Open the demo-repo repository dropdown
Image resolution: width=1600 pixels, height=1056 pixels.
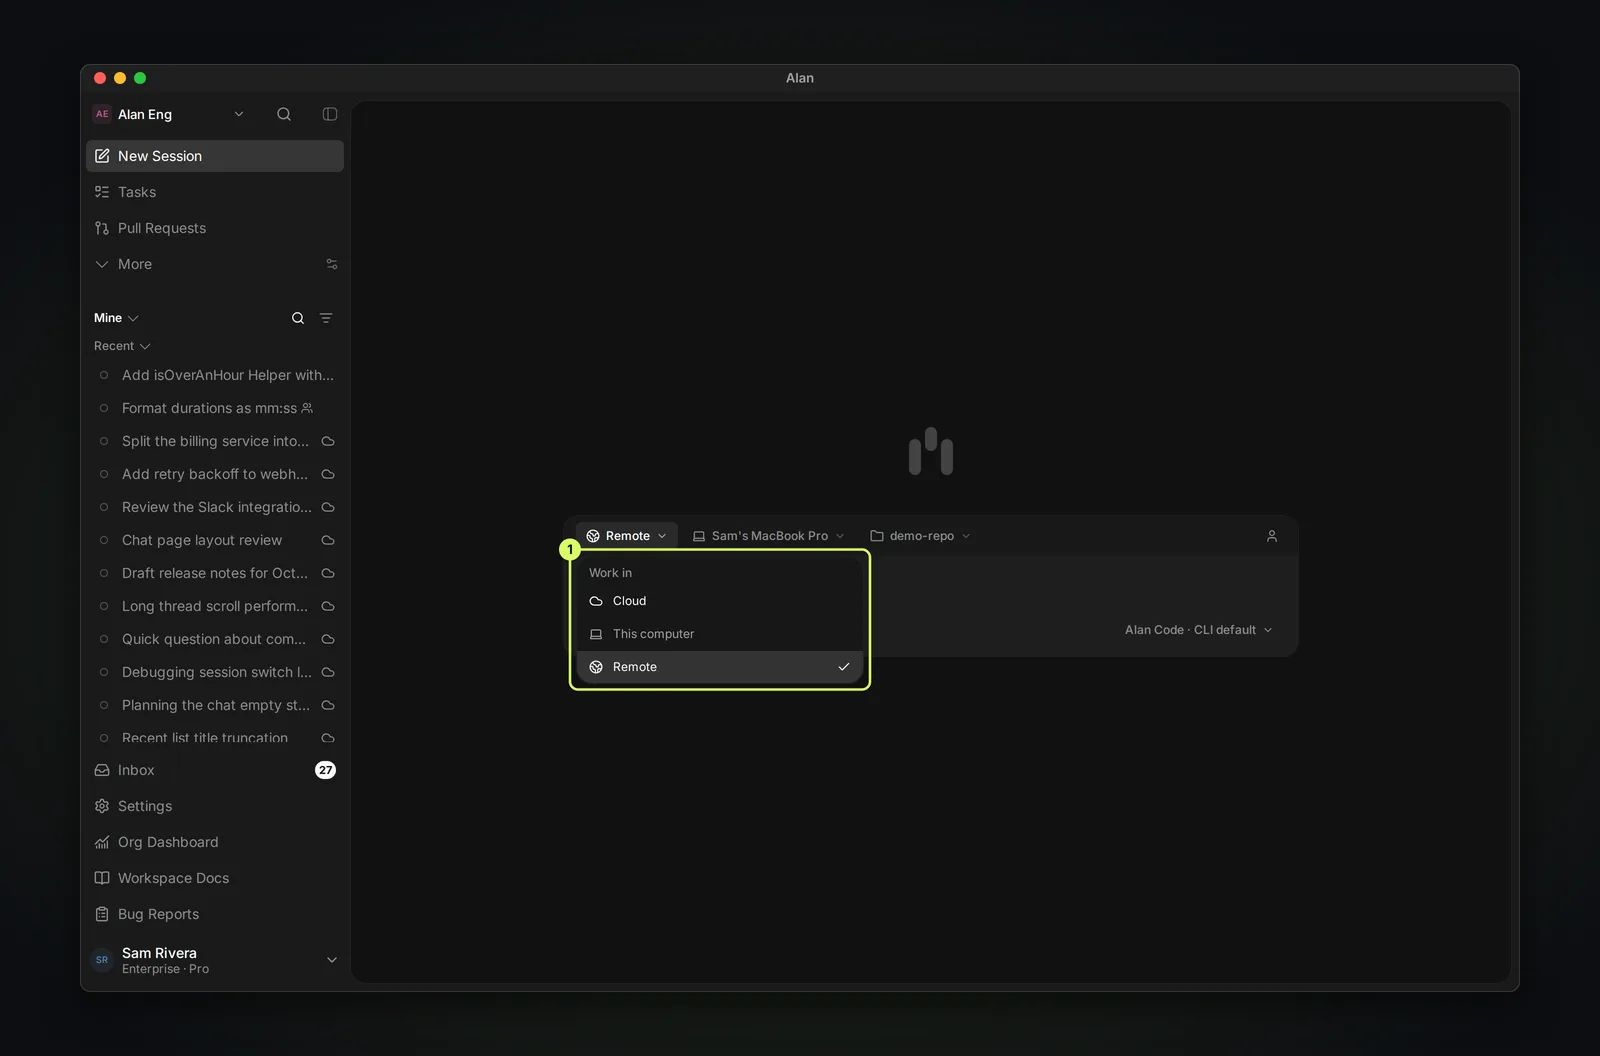coord(920,536)
